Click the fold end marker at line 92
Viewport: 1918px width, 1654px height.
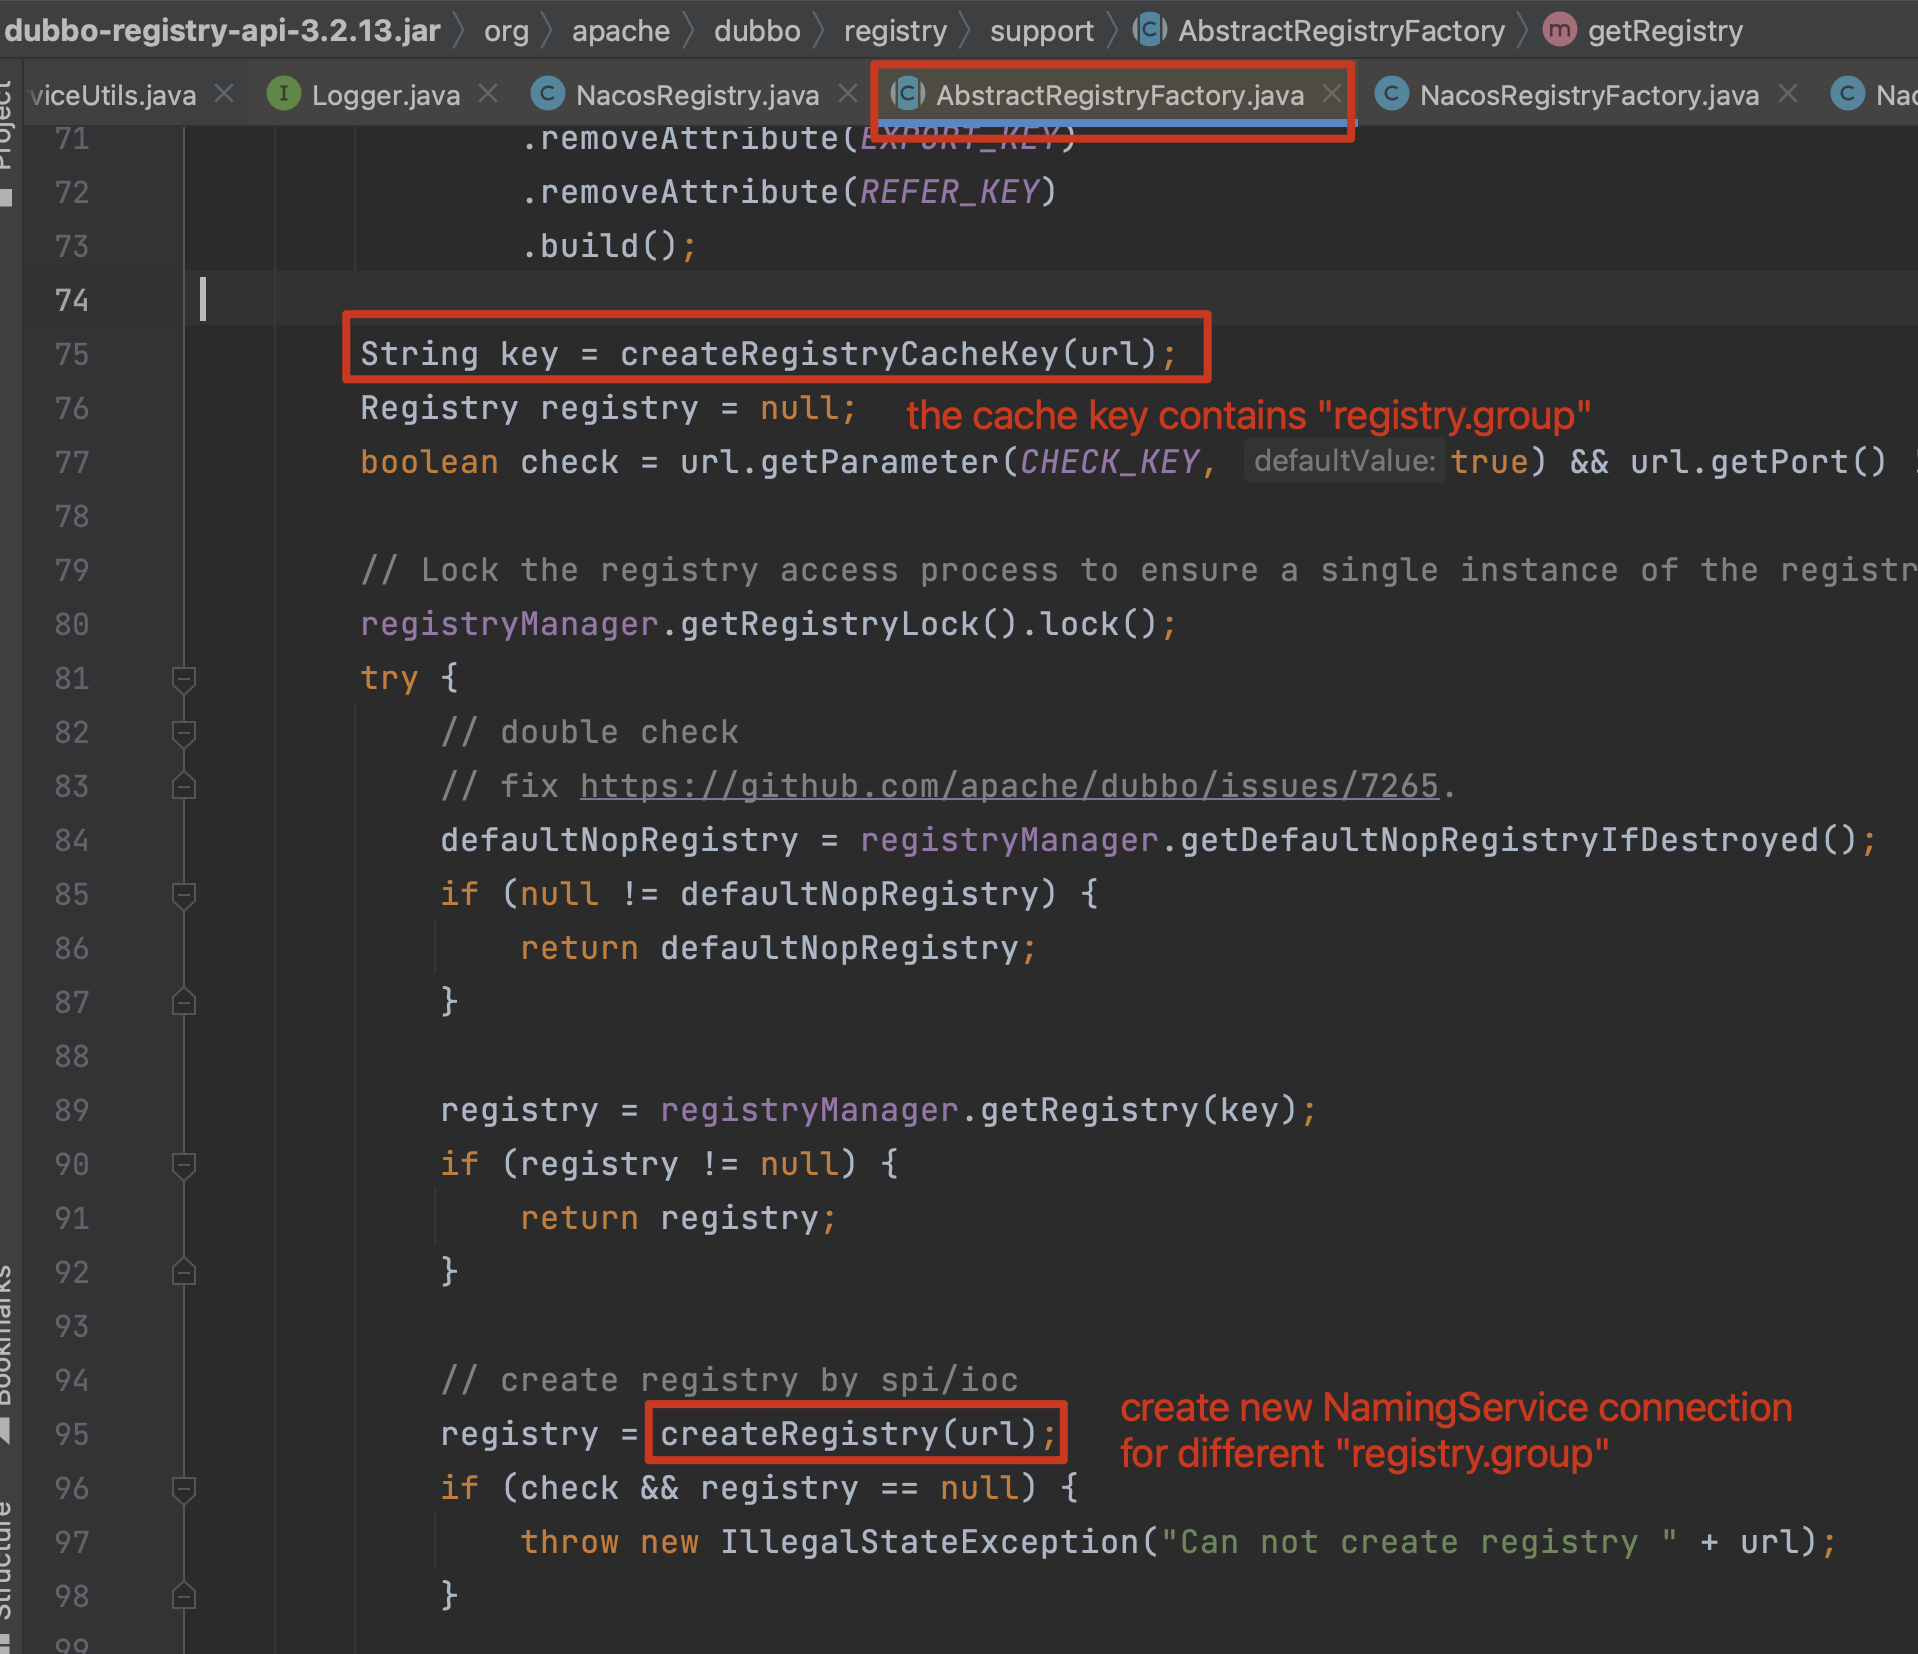pos(184,1272)
